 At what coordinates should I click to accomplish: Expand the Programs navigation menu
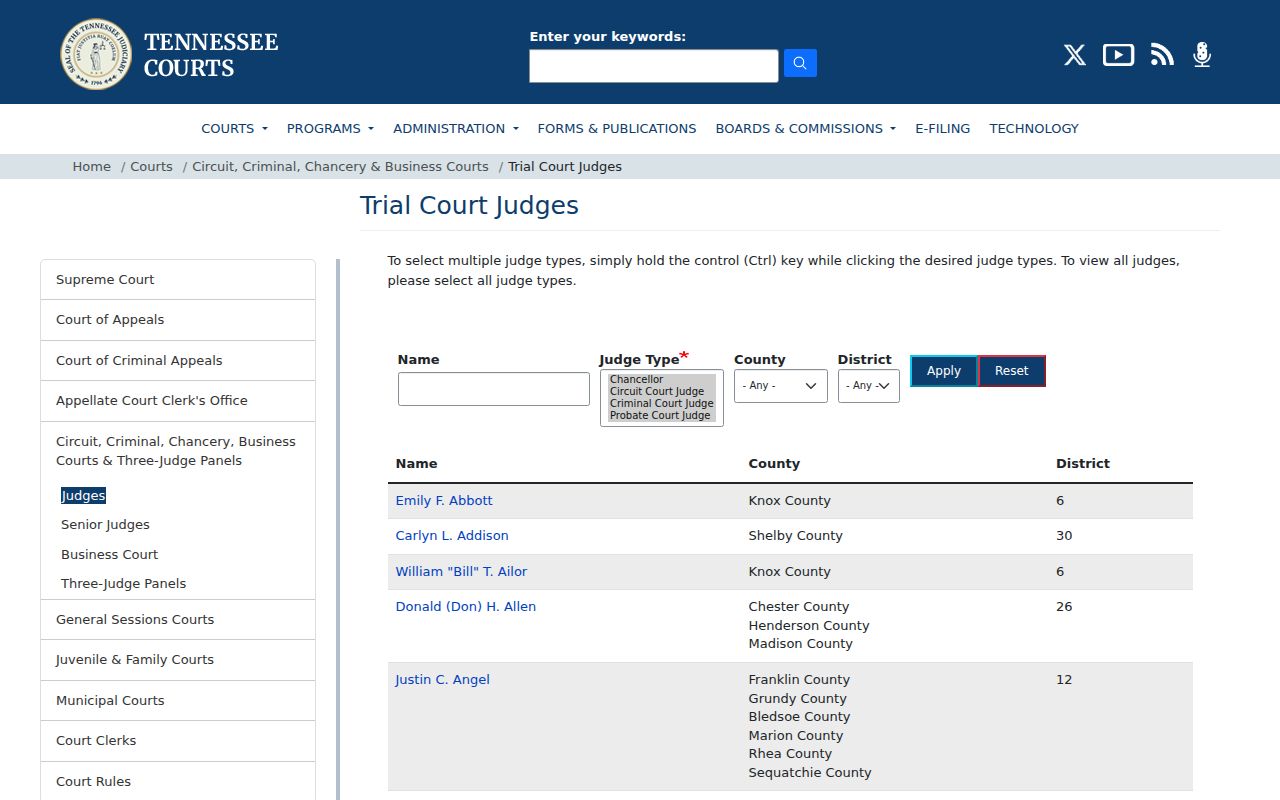pos(330,128)
